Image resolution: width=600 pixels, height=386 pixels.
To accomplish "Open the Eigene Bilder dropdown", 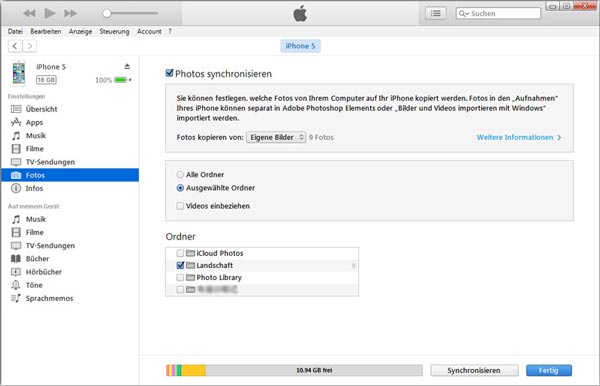I will [x=276, y=137].
